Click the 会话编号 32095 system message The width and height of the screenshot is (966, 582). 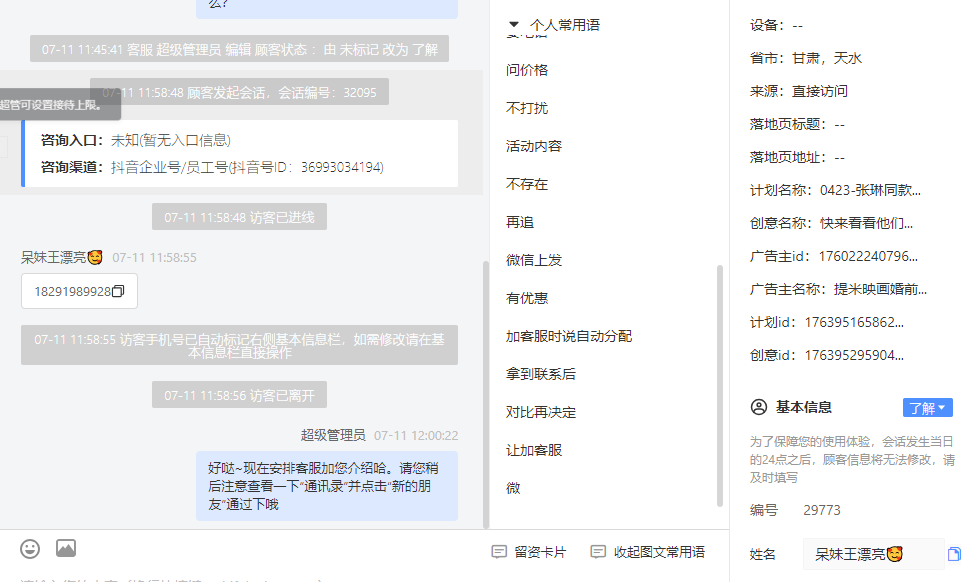point(239,92)
